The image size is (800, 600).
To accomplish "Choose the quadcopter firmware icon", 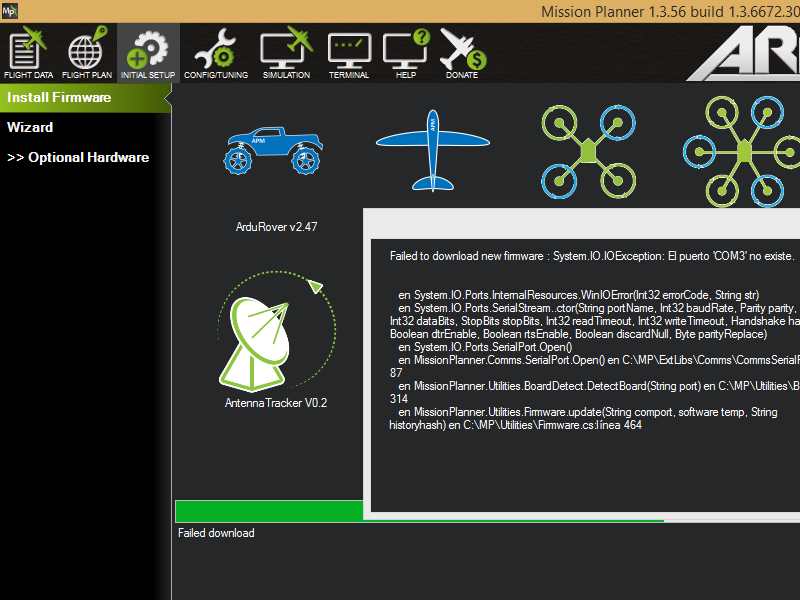I will pos(588,152).
